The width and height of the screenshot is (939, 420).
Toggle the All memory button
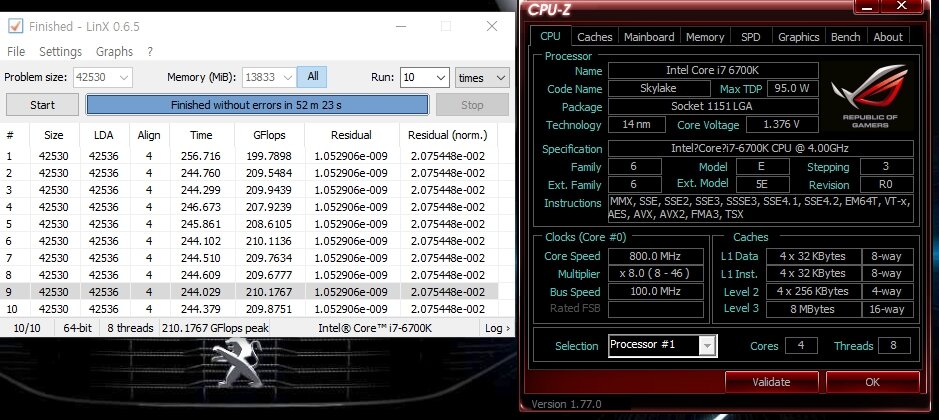[x=313, y=77]
